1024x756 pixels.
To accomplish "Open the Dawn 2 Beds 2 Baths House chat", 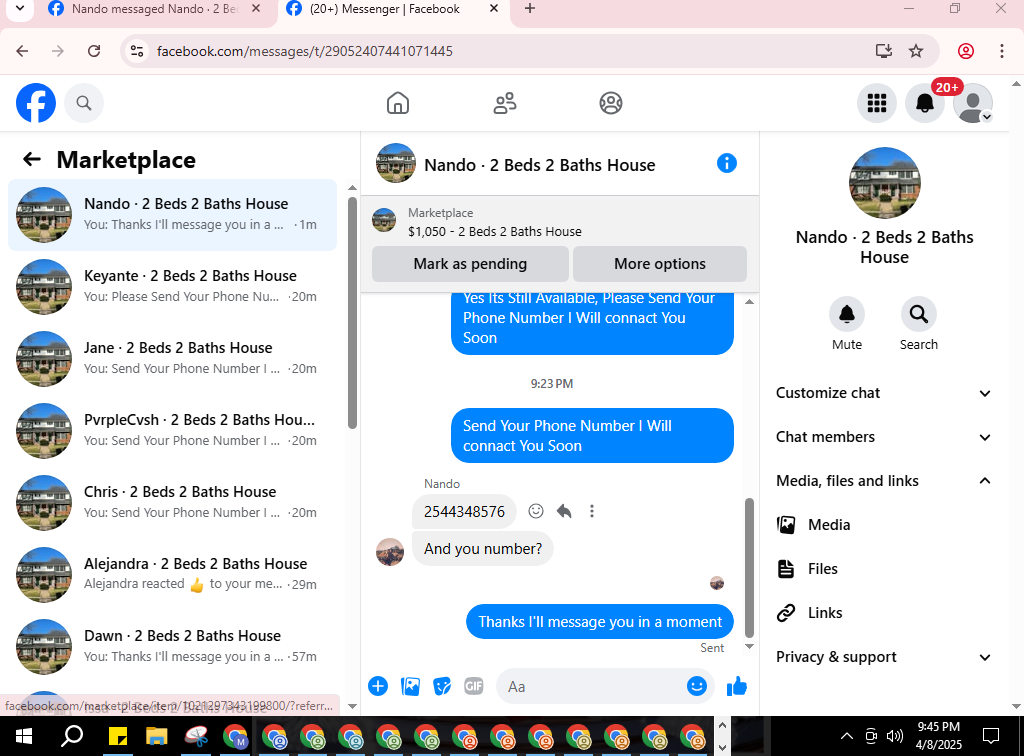I will pyautogui.click(x=172, y=646).
